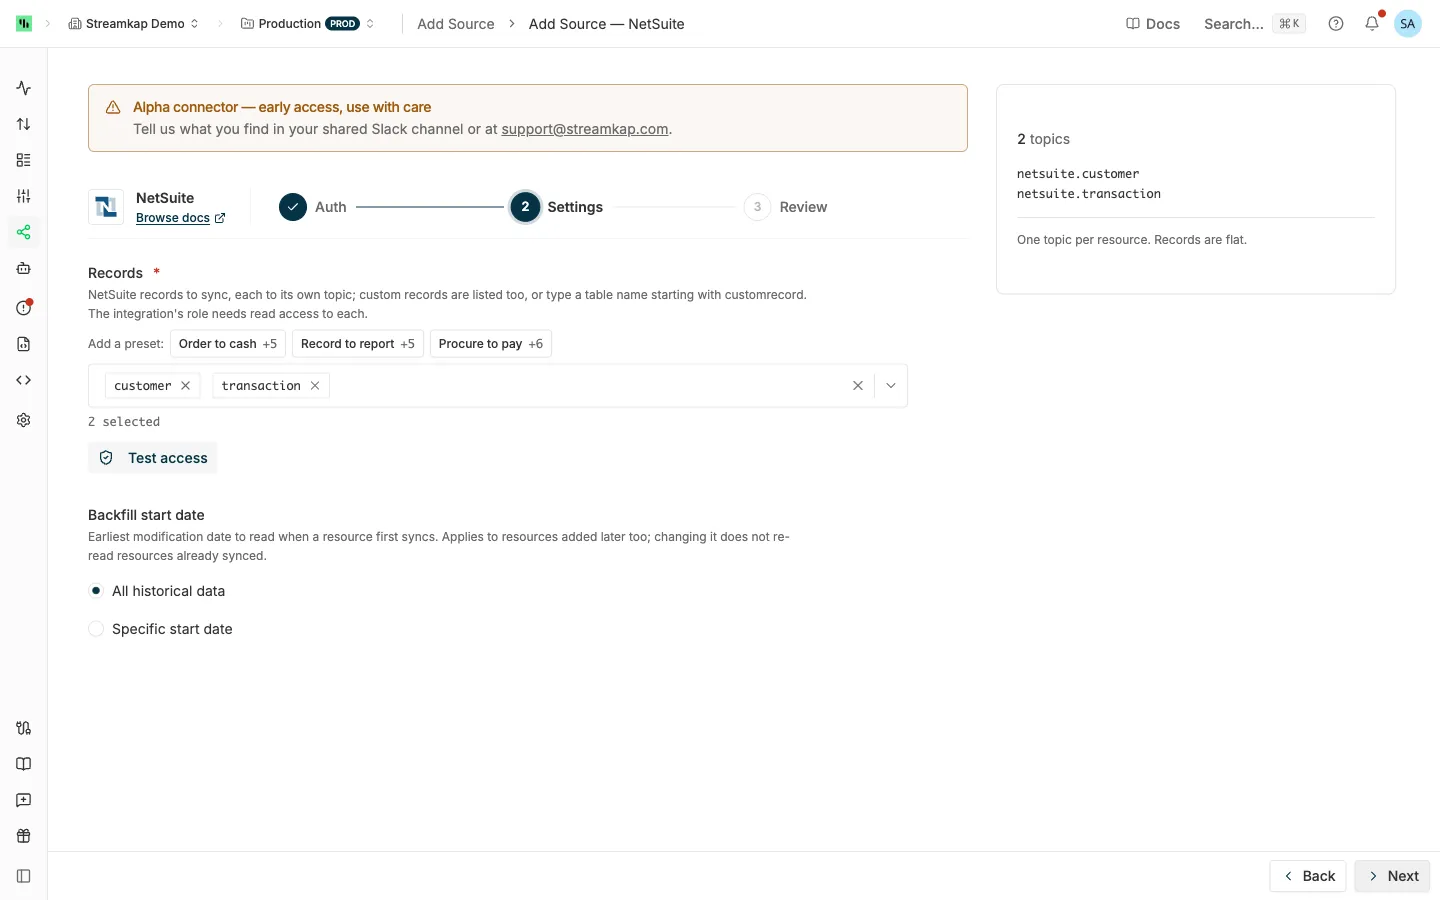Image resolution: width=1440 pixels, height=900 pixels.
Task: Go to the Auth step
Action: click(313, 207)
